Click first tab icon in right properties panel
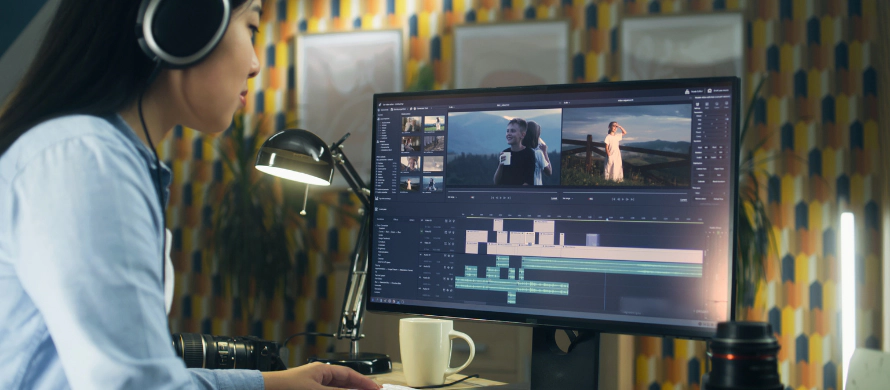 (x=698, y=105)
